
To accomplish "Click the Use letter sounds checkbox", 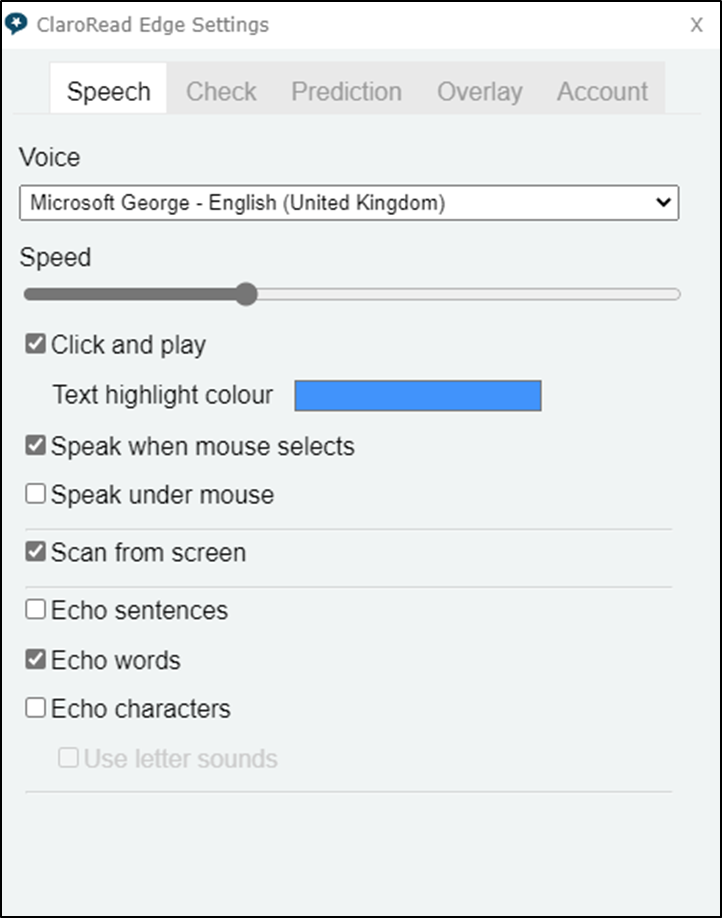I will [68, 758].
